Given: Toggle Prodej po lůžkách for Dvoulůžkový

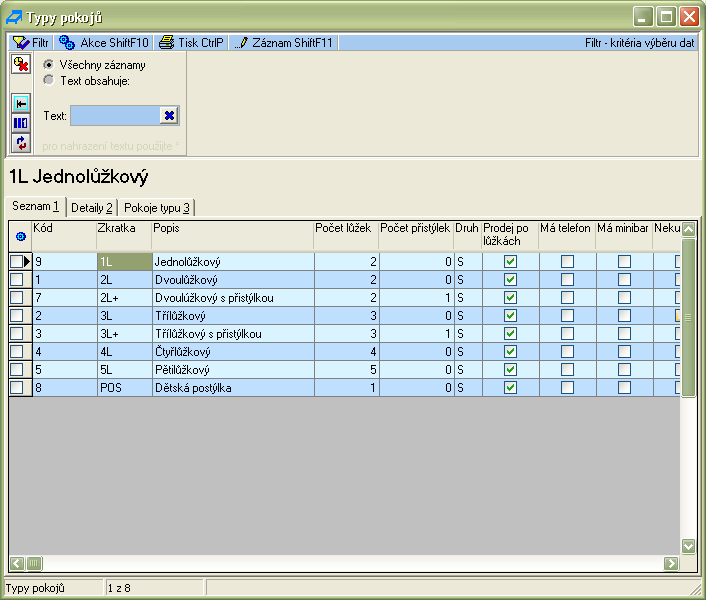Looking at the screenshot, I should pos(510,280).
